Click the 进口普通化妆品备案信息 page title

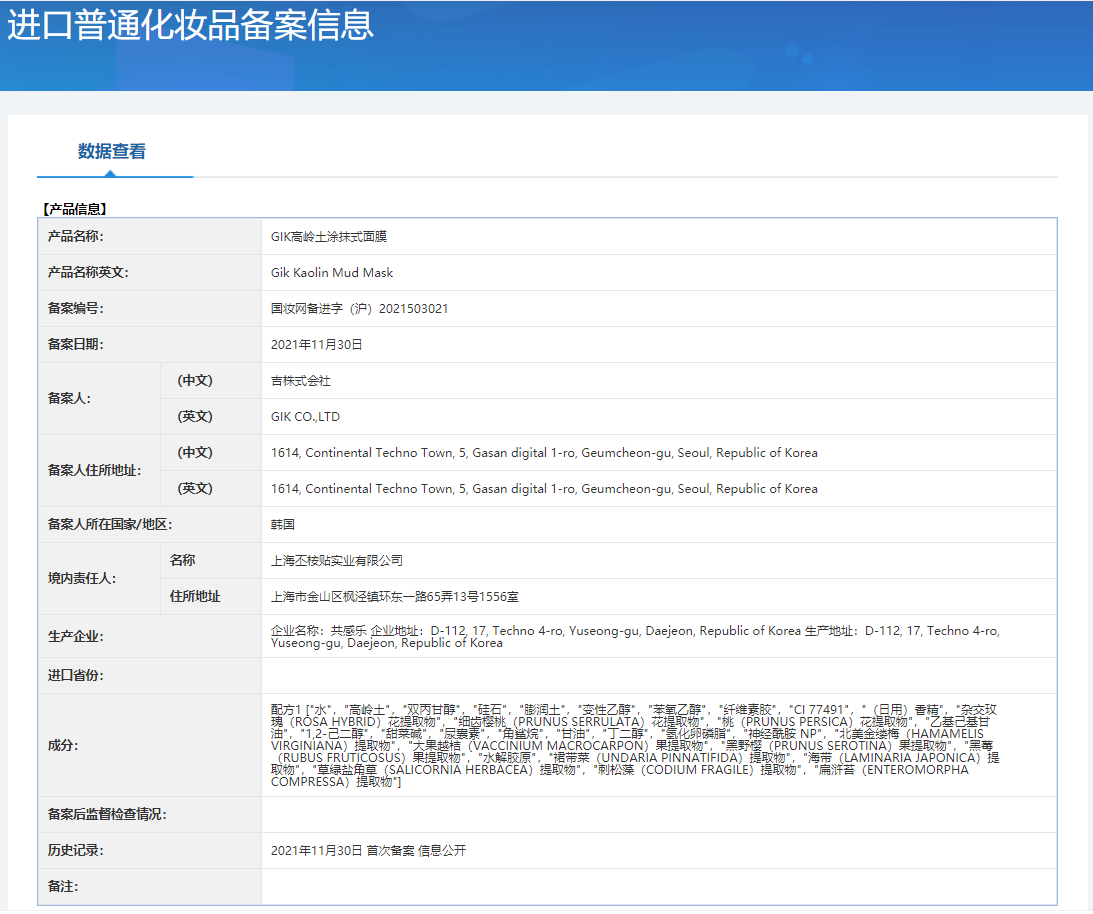tap(191, 25)
